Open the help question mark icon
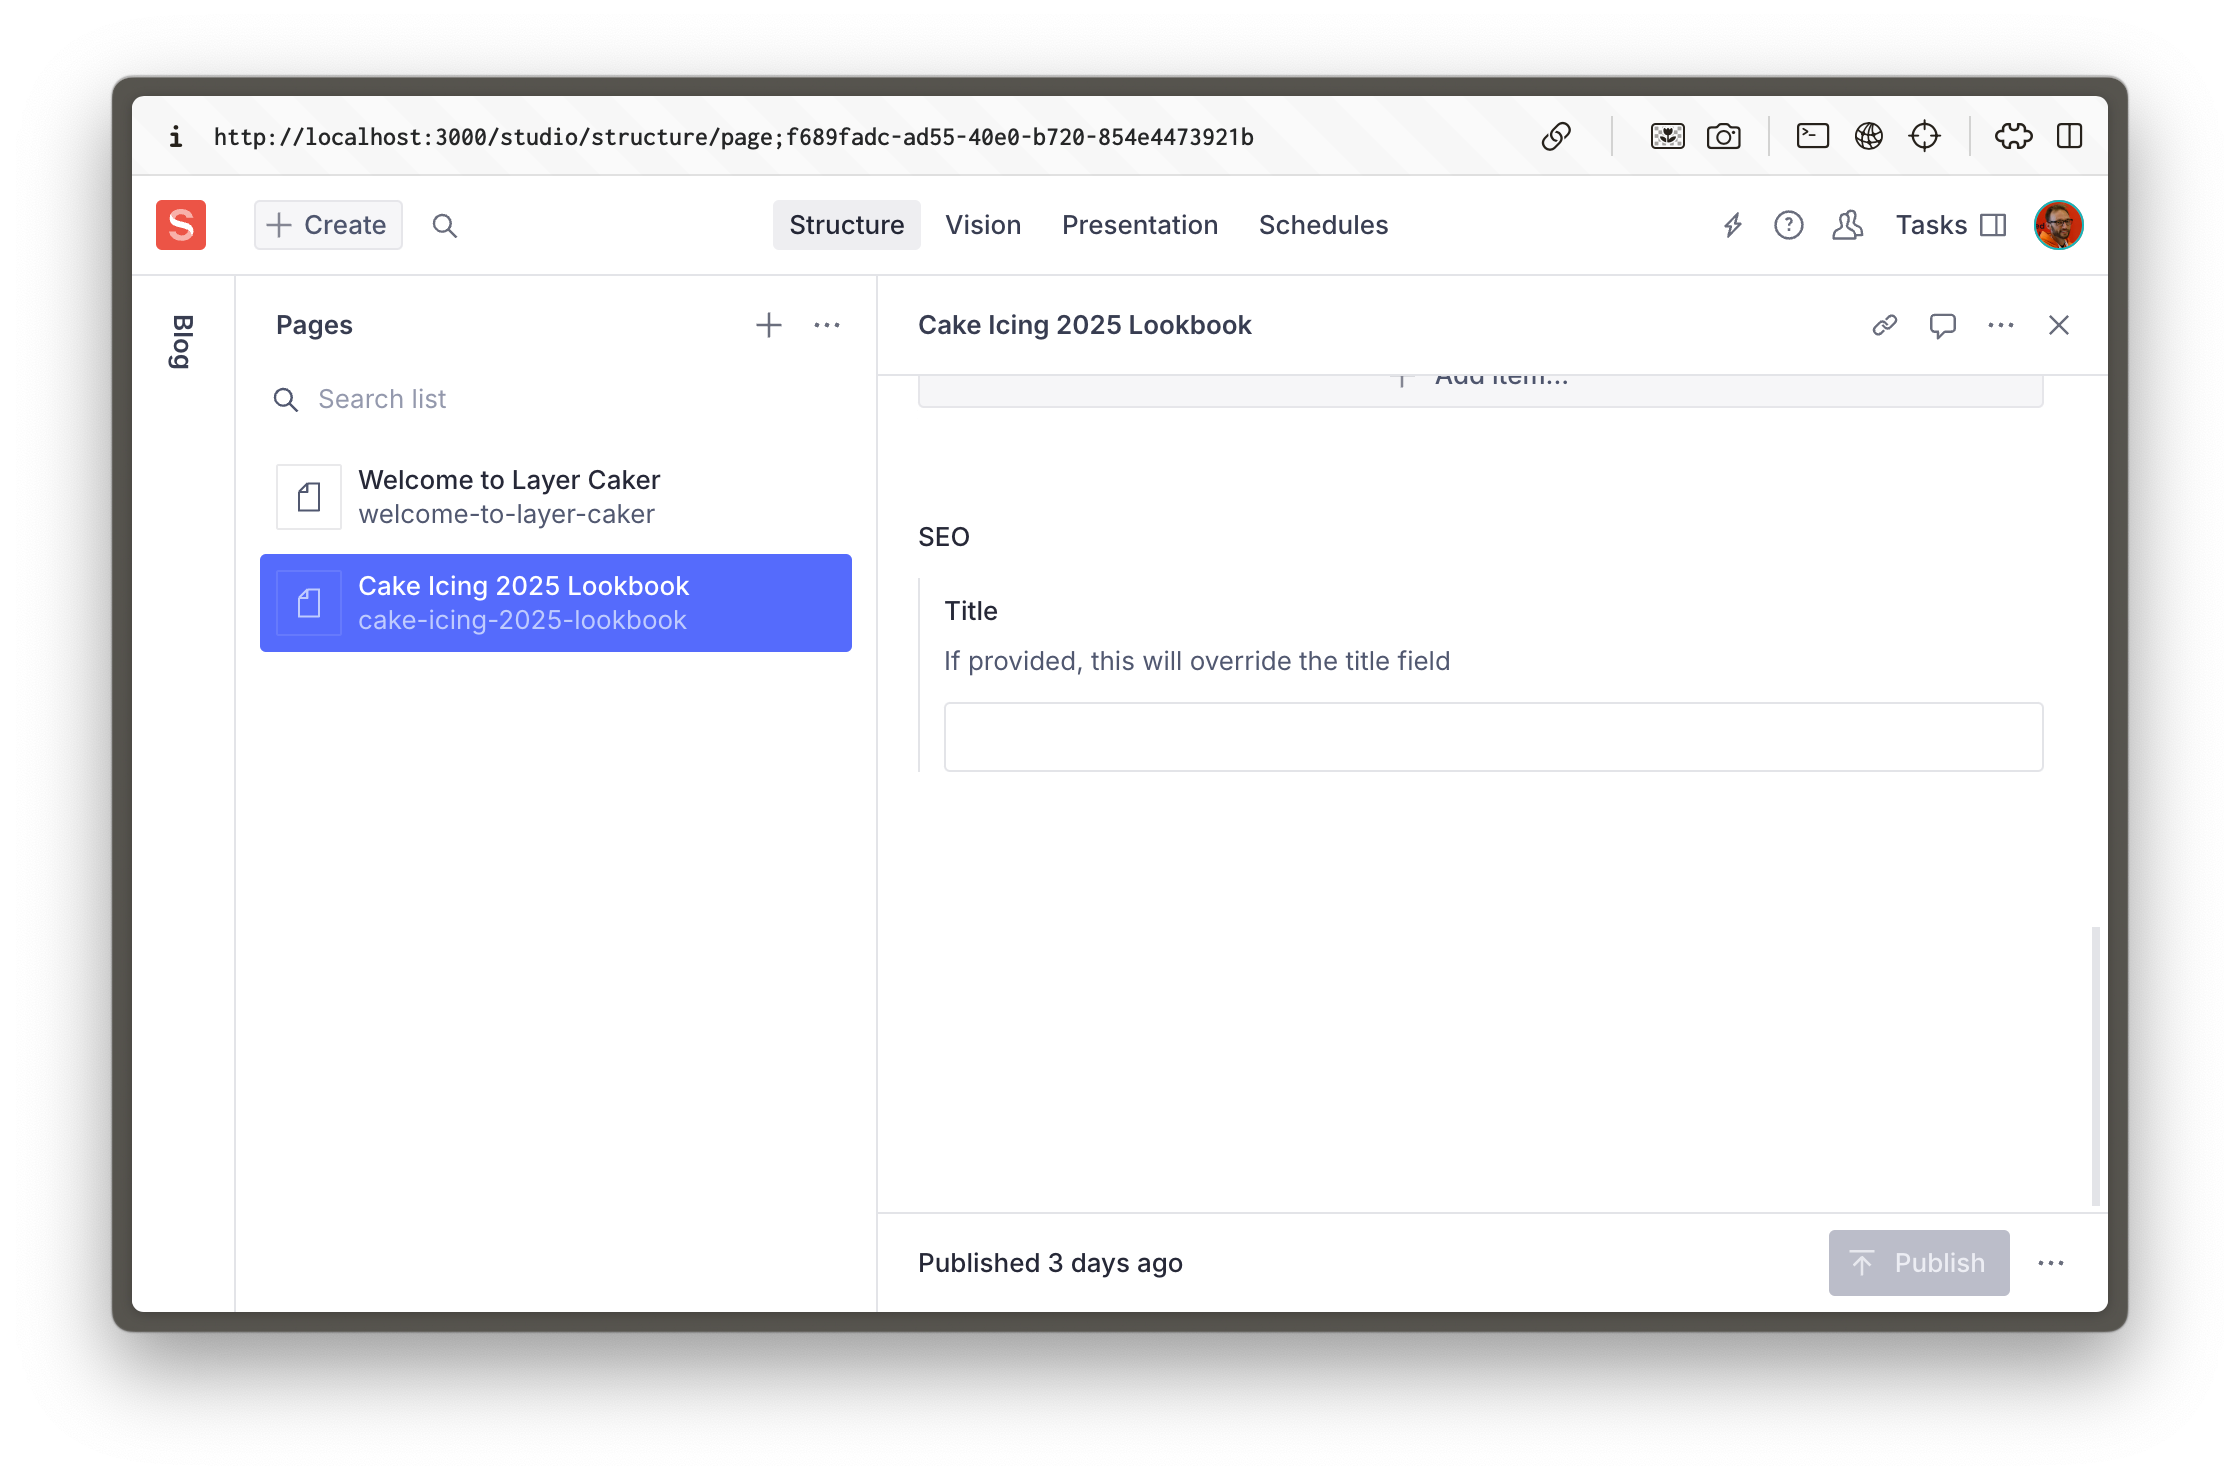 coord(1789,225)
